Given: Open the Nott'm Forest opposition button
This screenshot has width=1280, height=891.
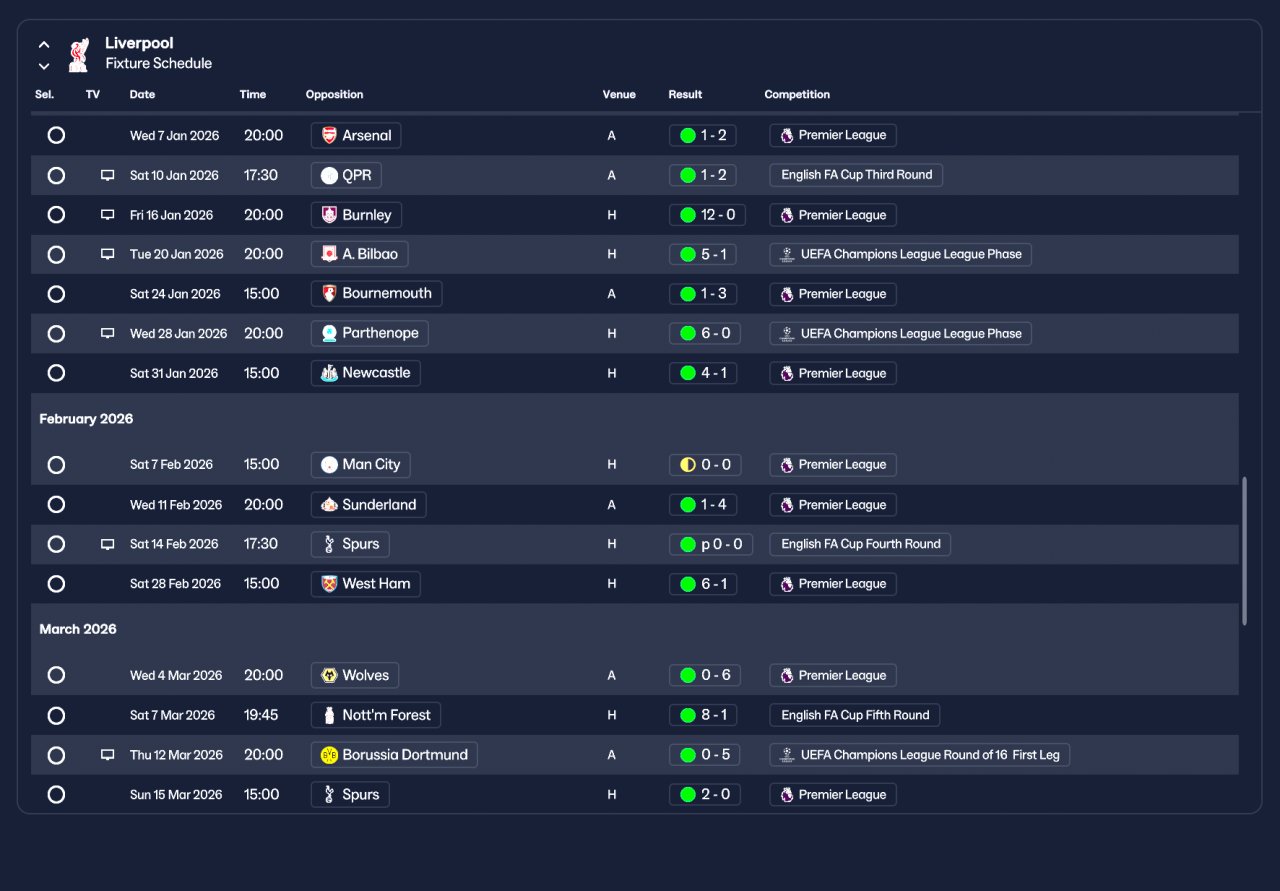Looking at the screenshot, I should coord(376,715).
